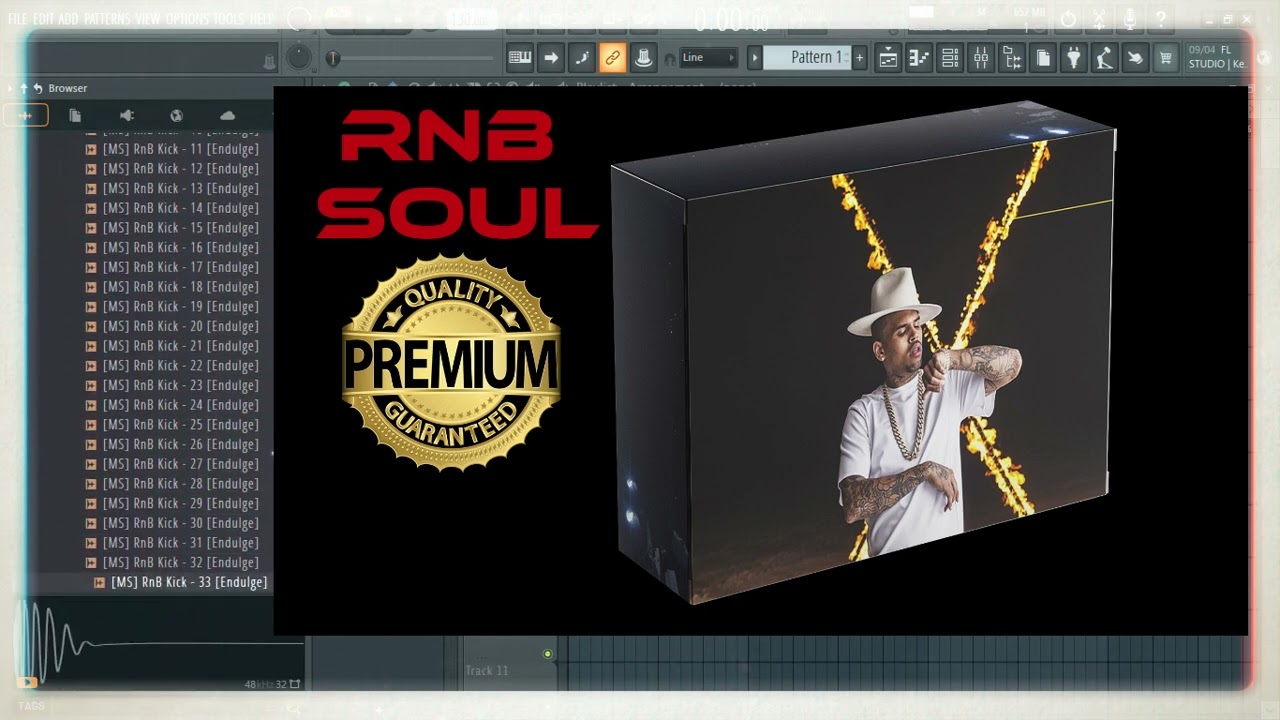This screenshot has height=720, width=1280.
Task: Open the Mixer view icon
Action: [x=981, y=59]
